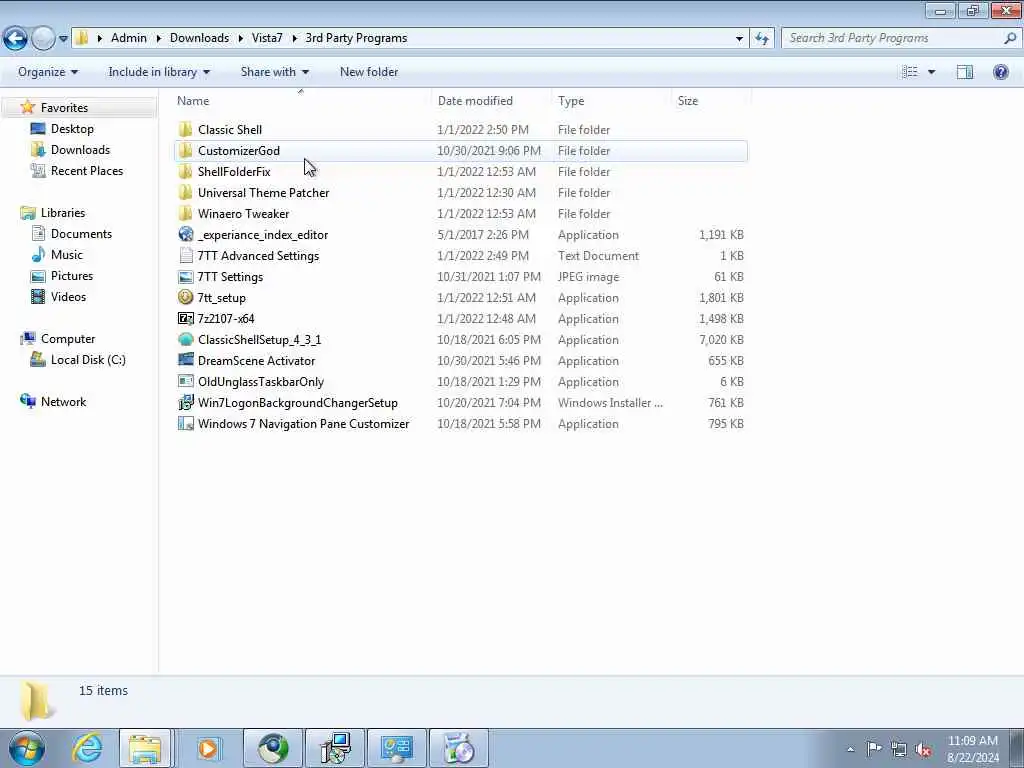Select Computer in the navigation pane

point(68,339)
